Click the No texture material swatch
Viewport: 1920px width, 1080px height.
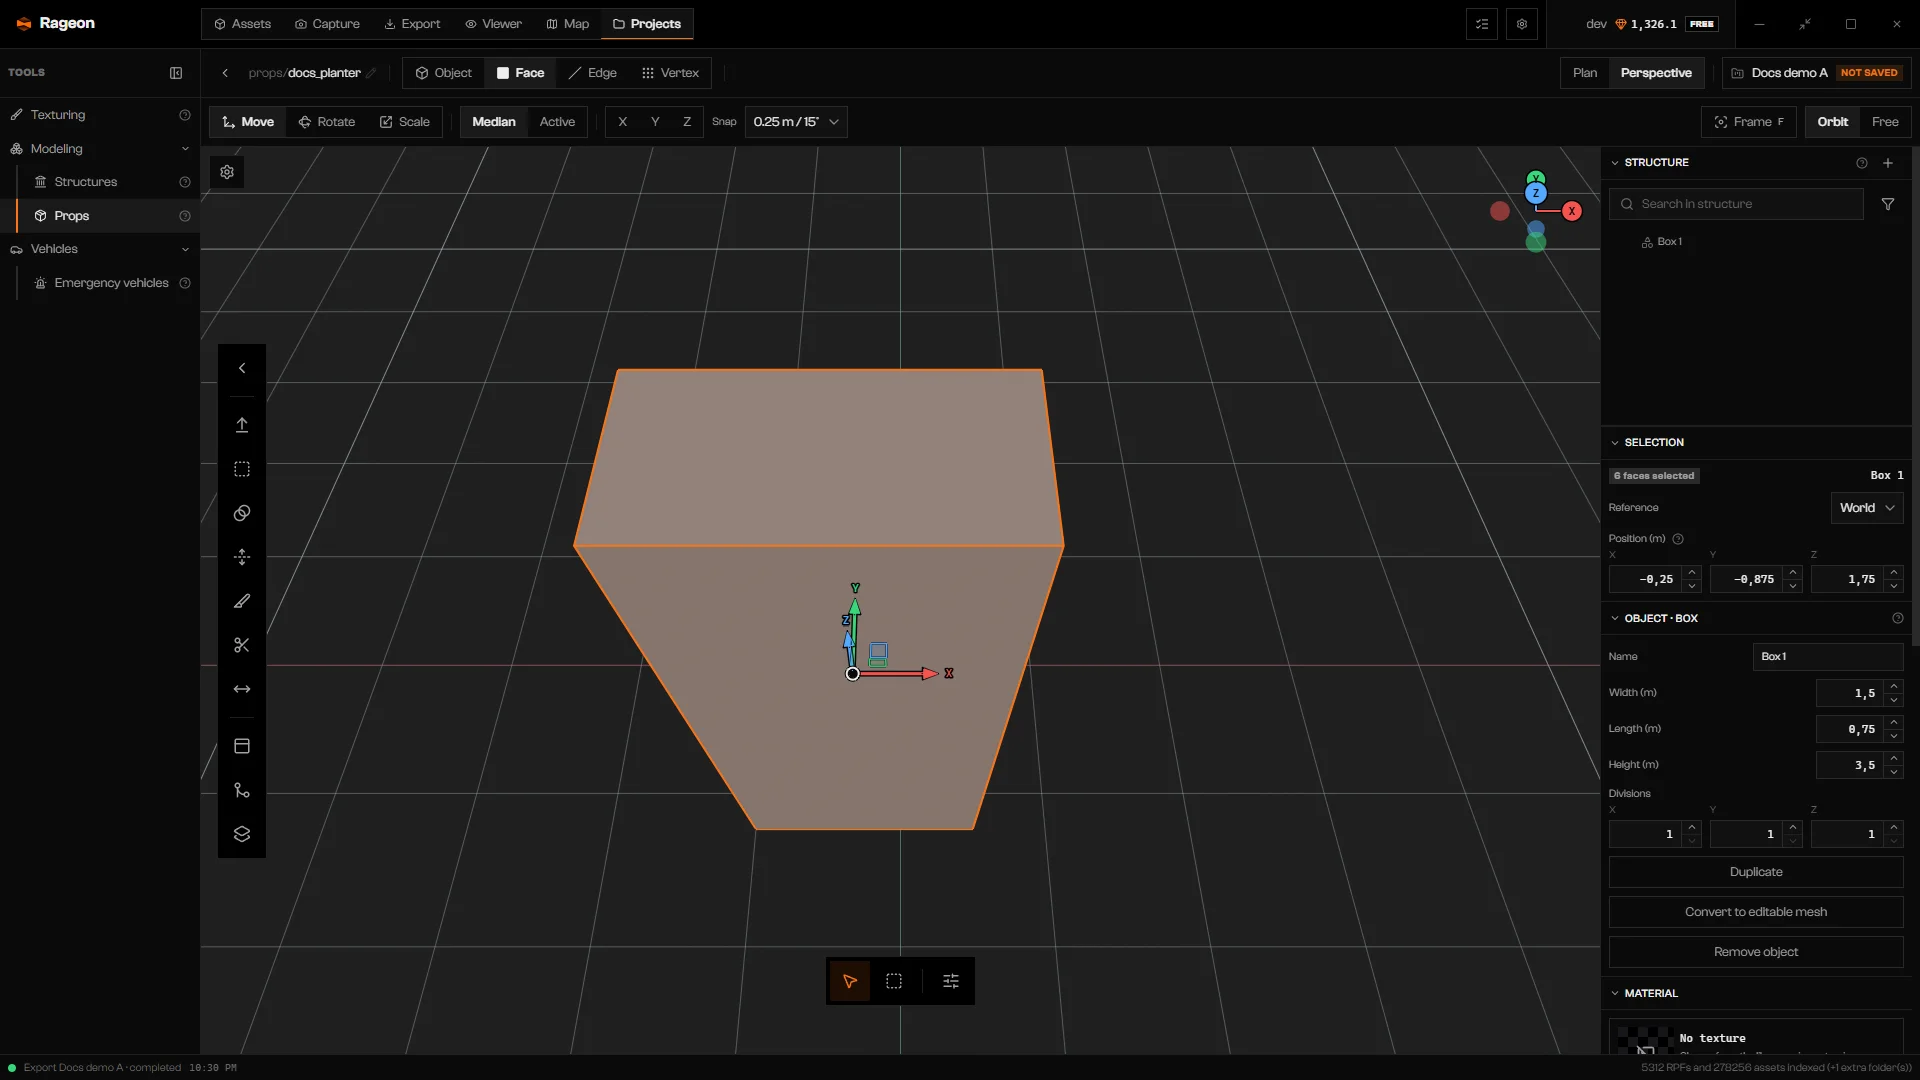pyautogui.click(x=1644, y=1040)
